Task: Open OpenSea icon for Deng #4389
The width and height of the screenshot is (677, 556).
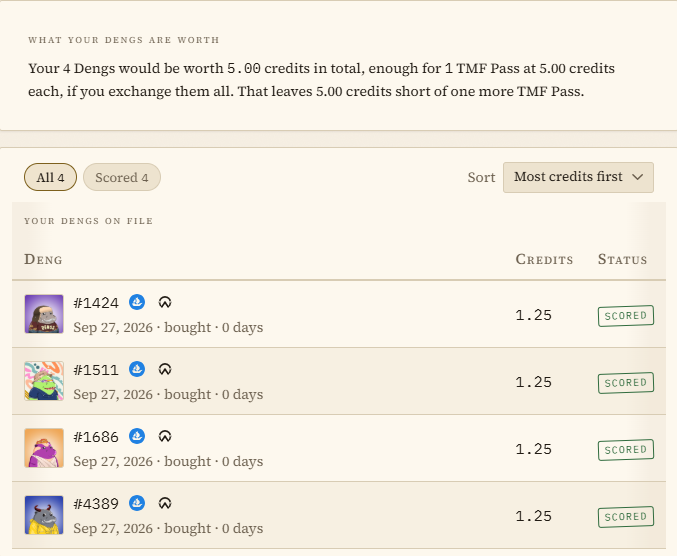Action: 137,503
